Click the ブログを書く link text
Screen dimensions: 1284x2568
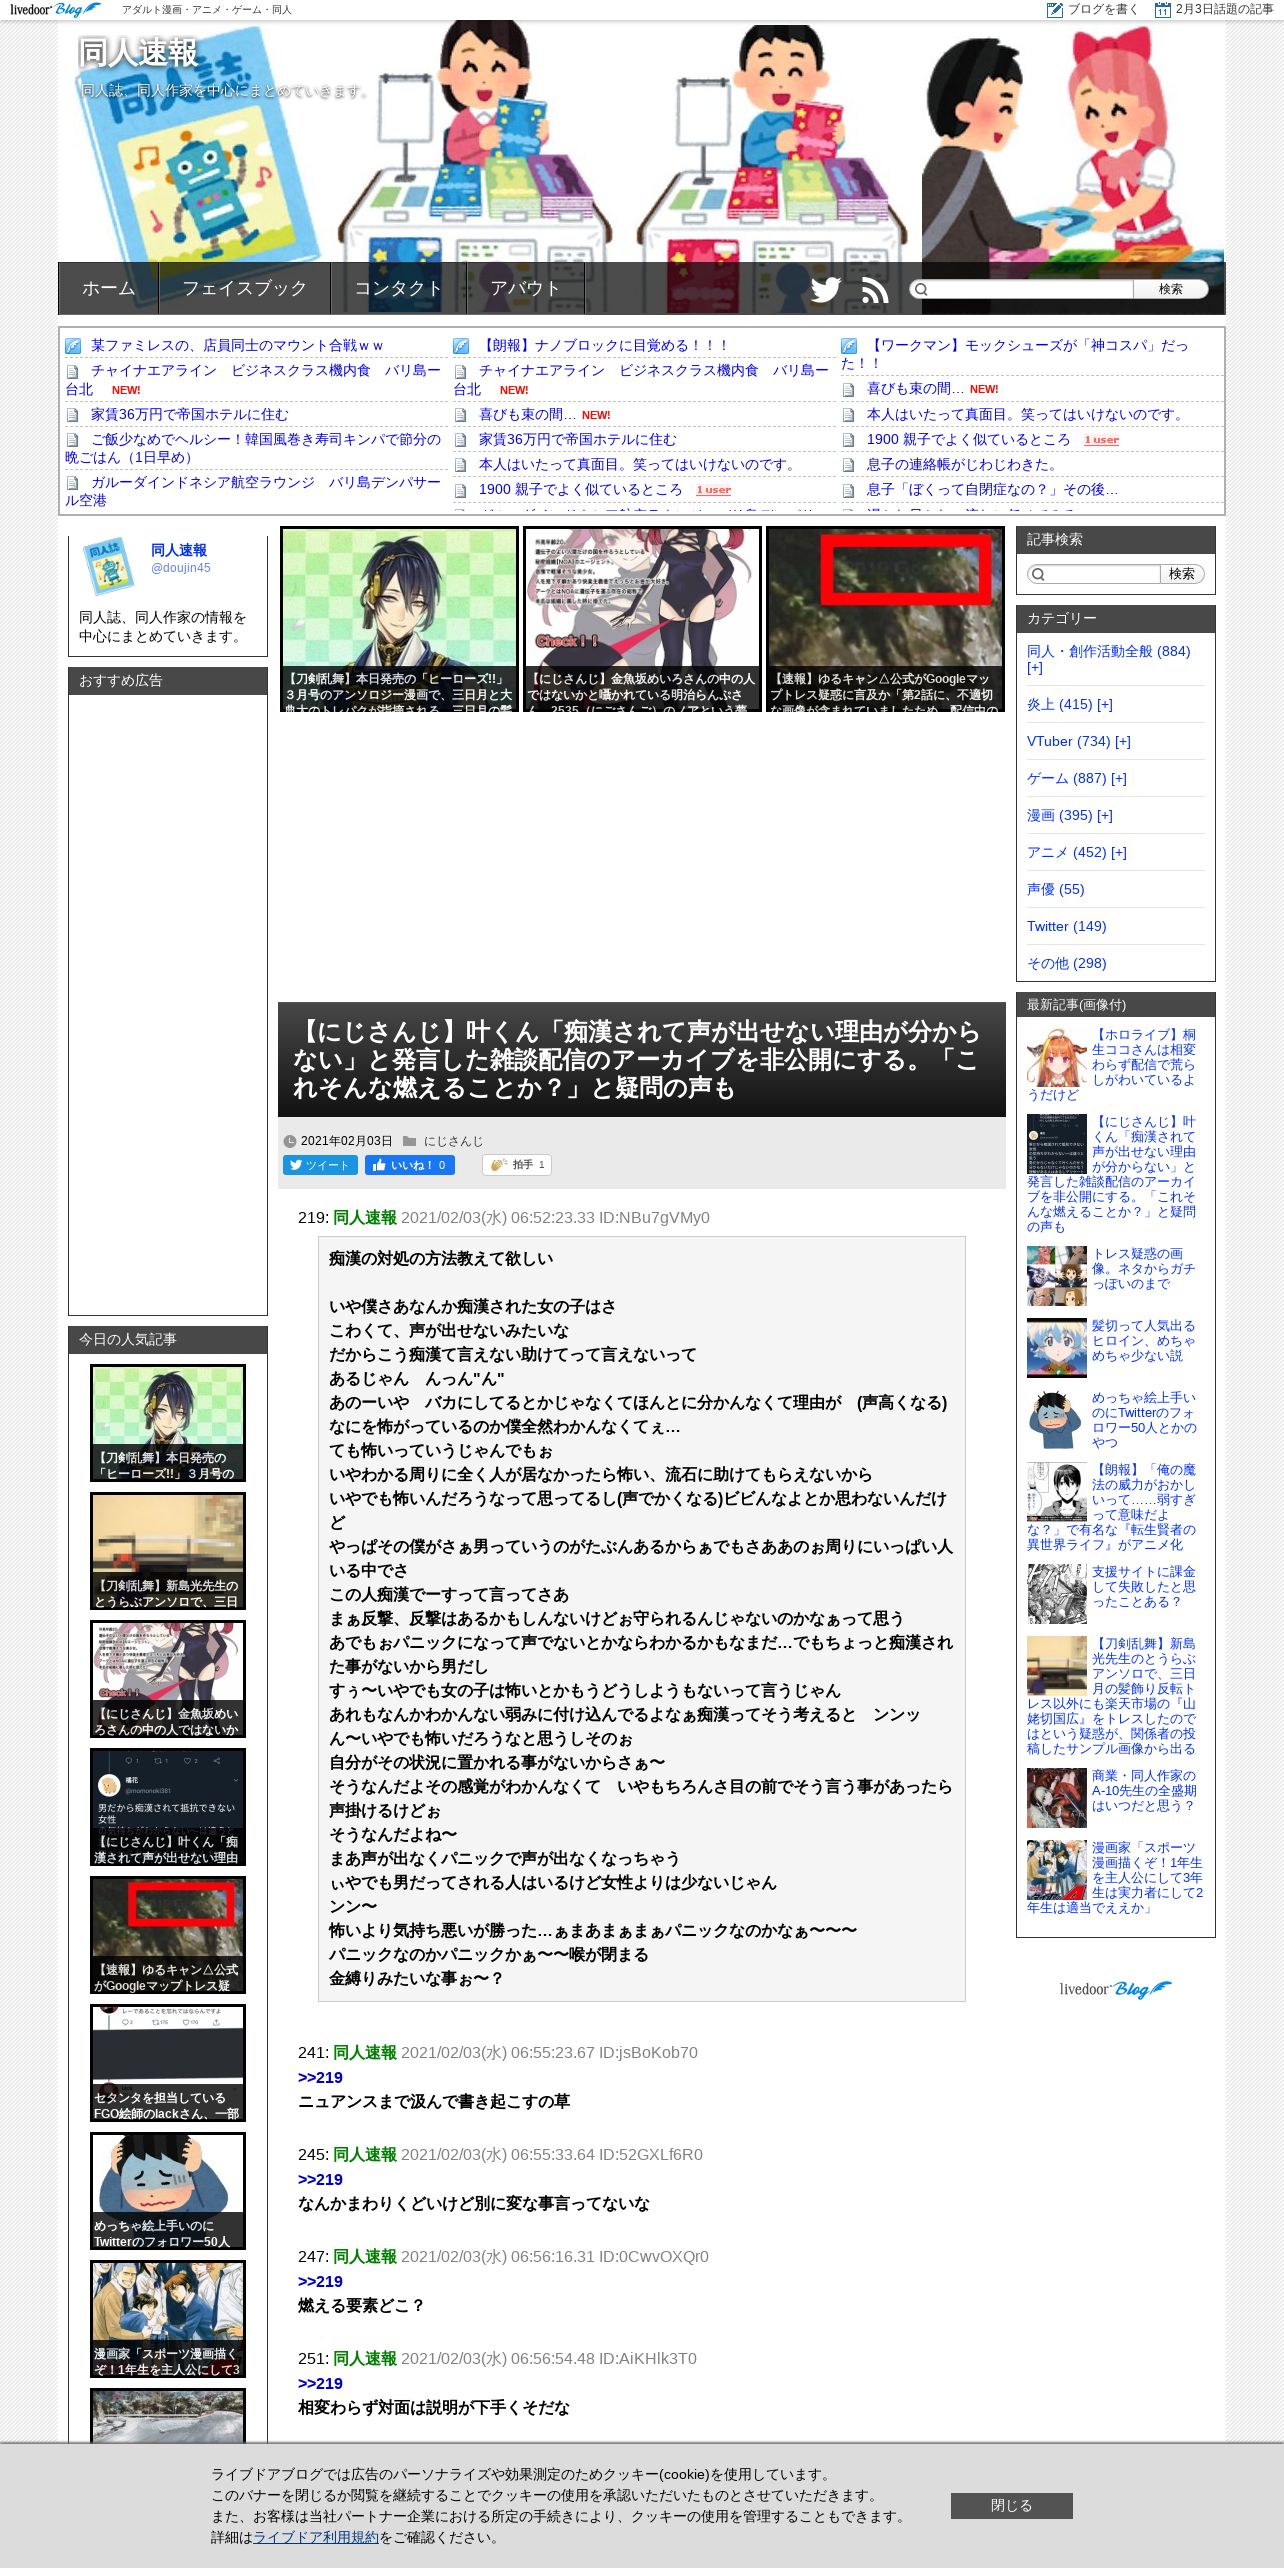[1103, 9]
